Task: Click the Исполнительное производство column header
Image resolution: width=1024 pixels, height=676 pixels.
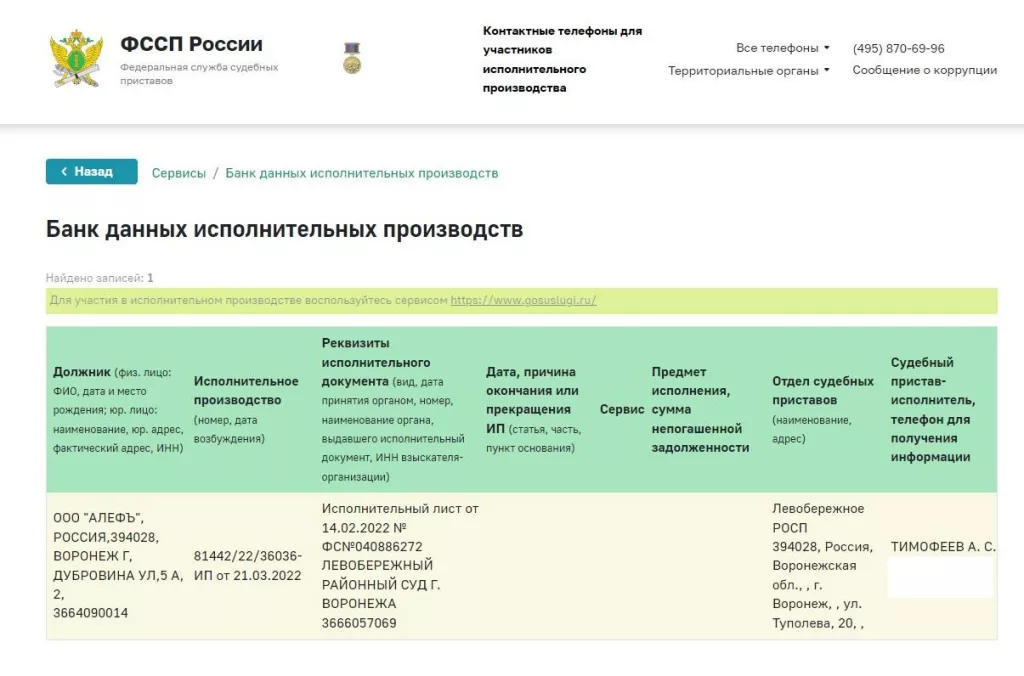Action: [x=246, y=410]
